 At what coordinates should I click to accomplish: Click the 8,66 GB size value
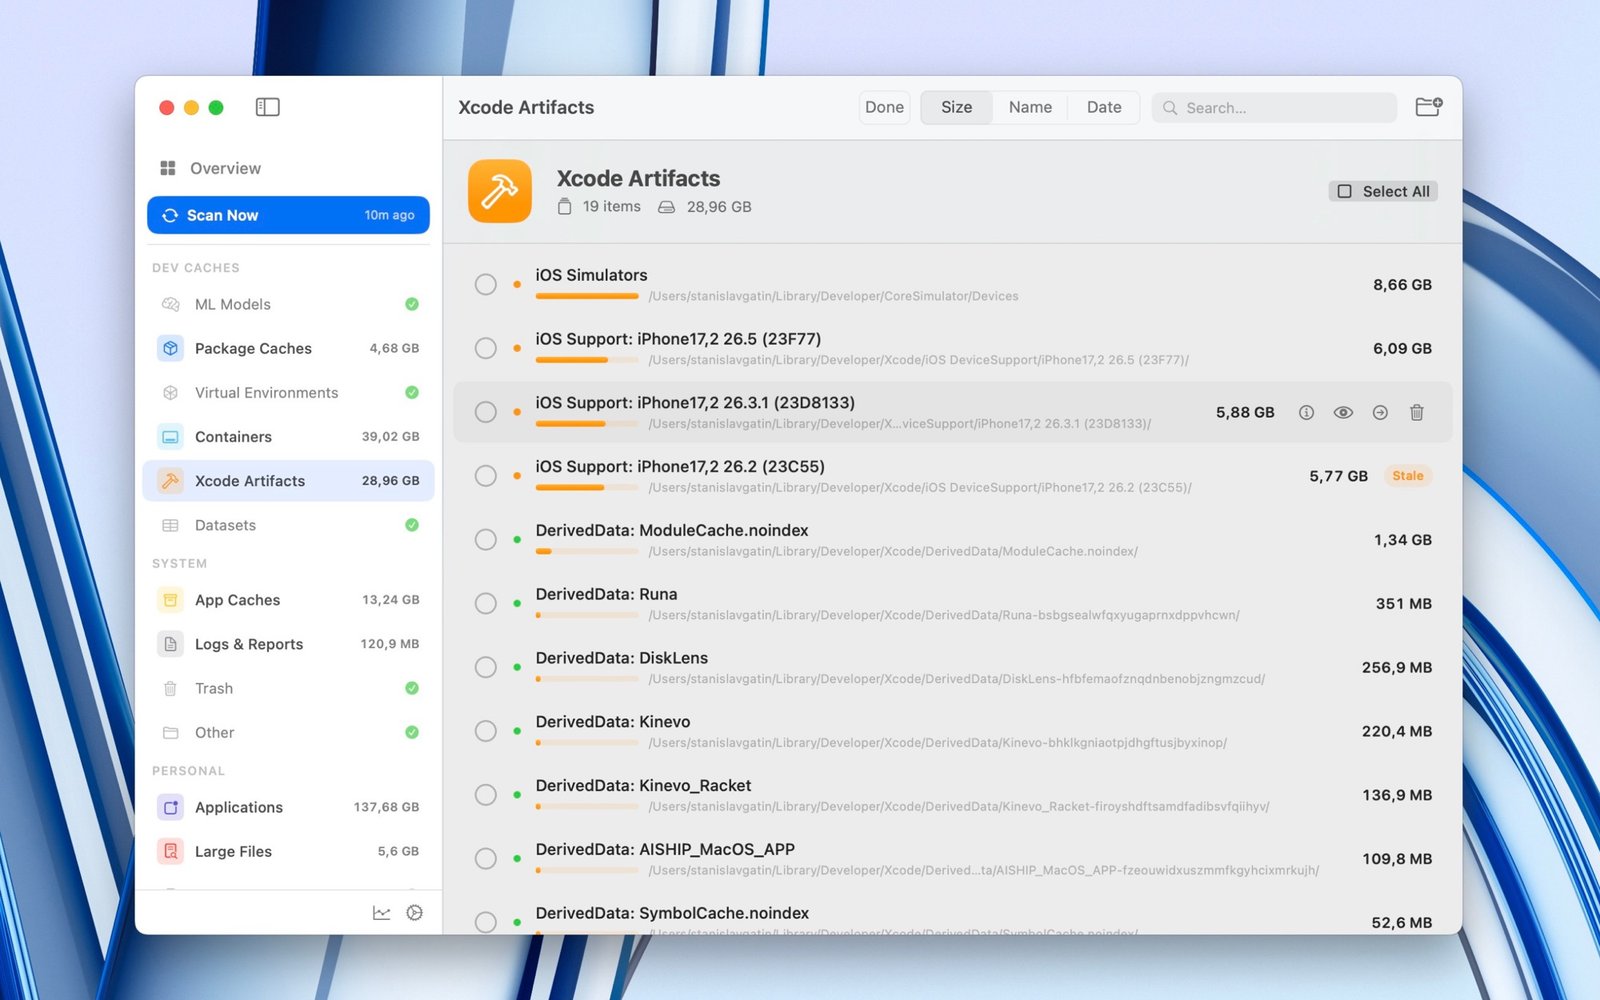pos(1402,285)
